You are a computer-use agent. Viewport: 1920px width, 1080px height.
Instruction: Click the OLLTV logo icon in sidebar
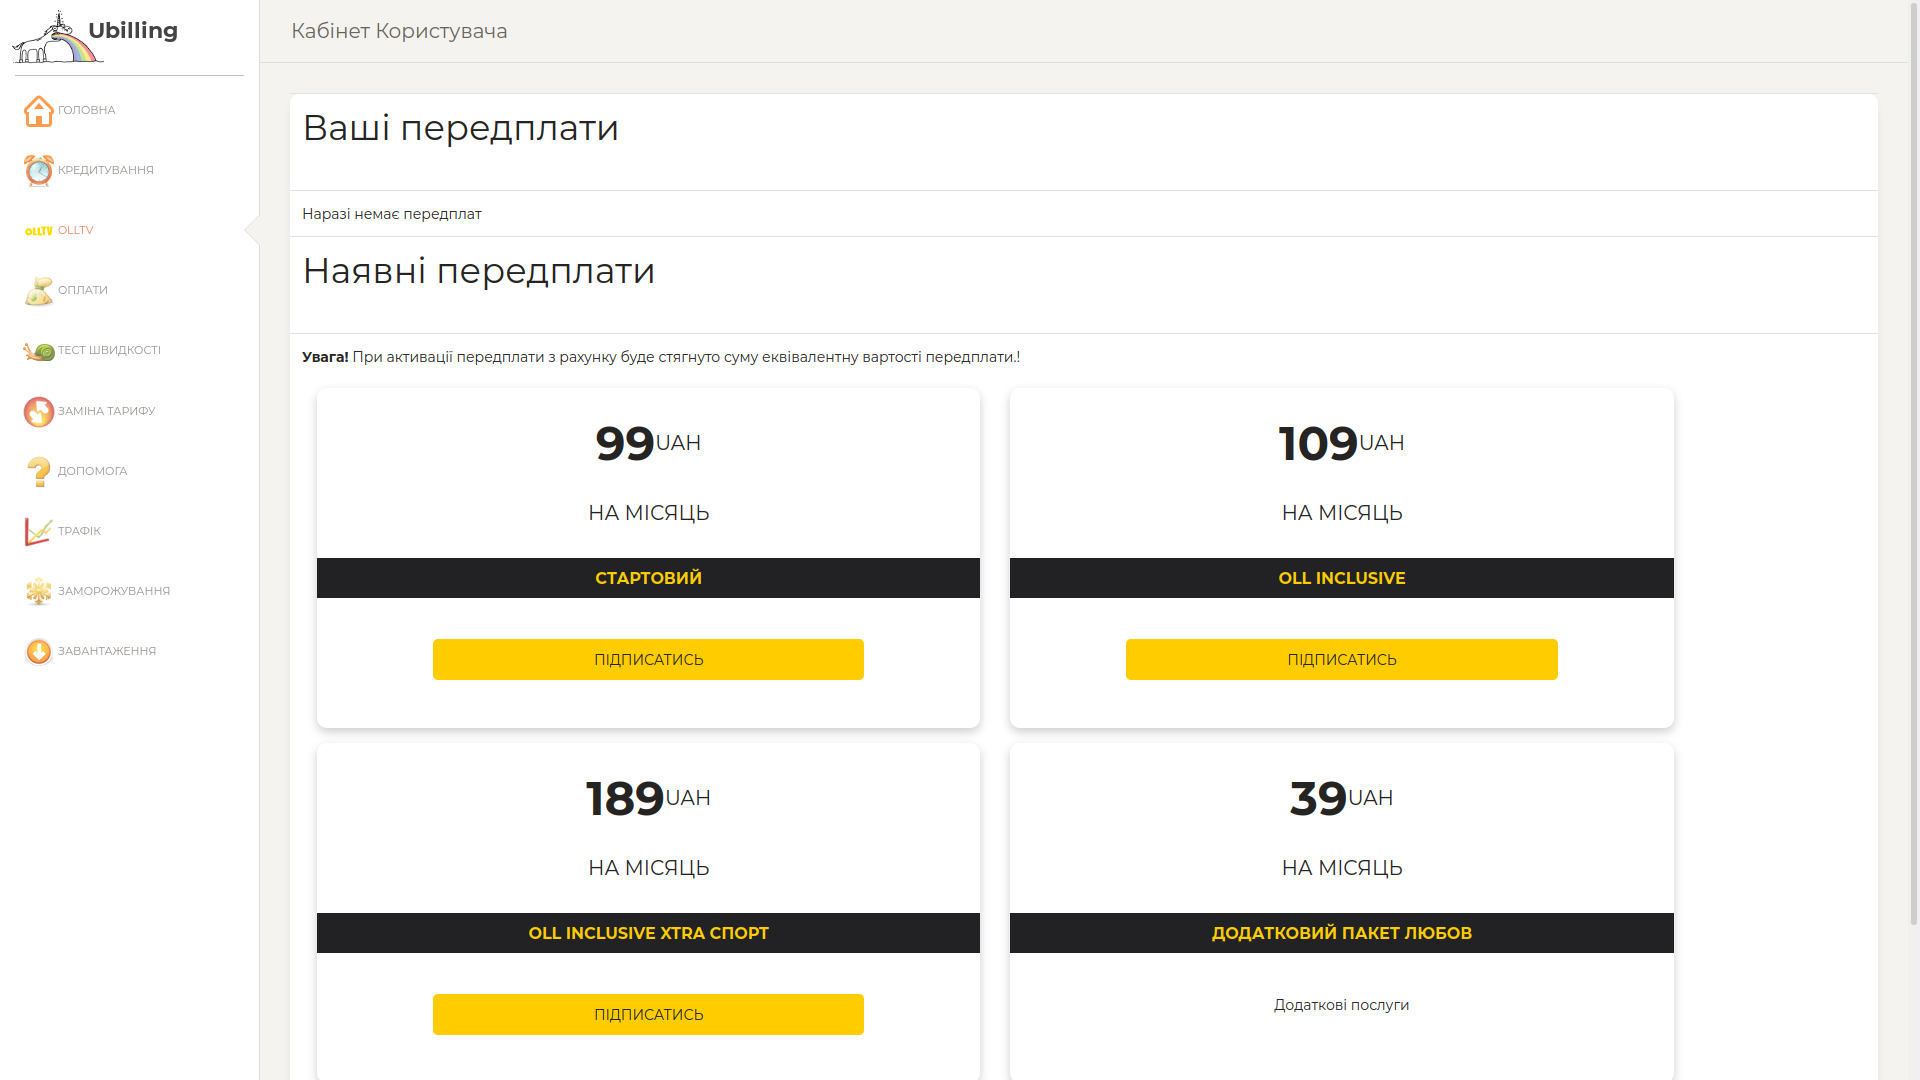[38, 231]
